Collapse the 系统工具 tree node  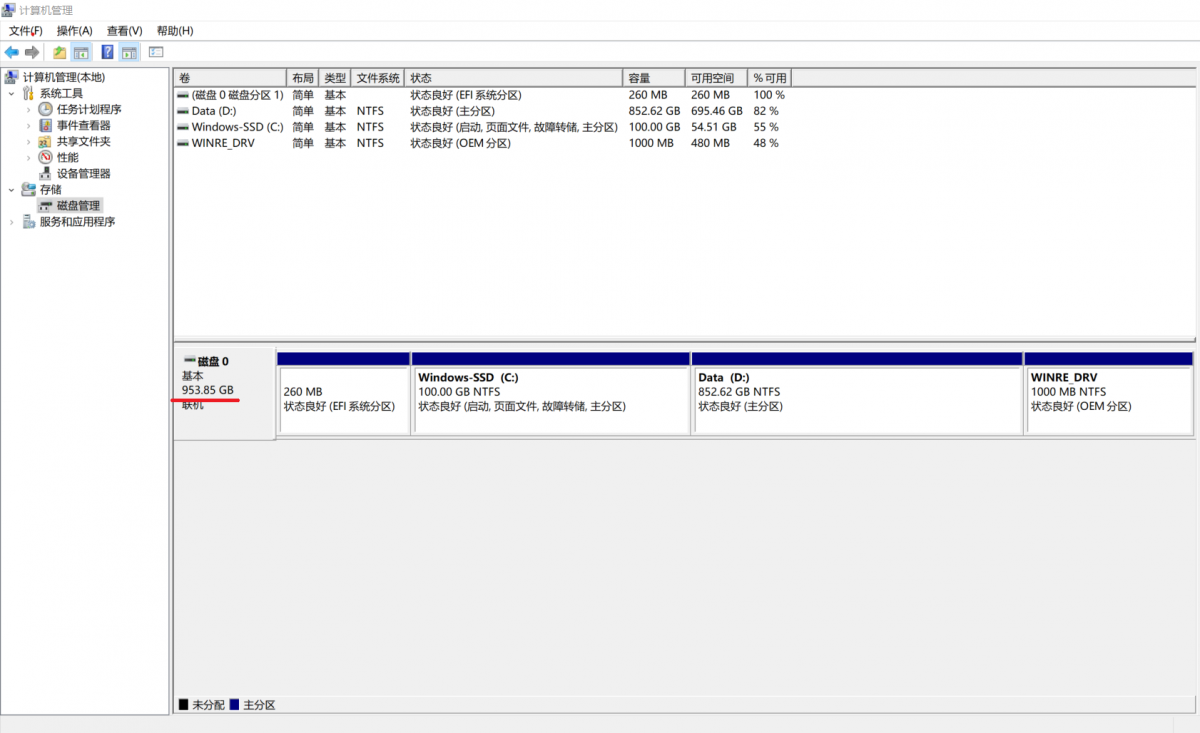coord(11,93)
